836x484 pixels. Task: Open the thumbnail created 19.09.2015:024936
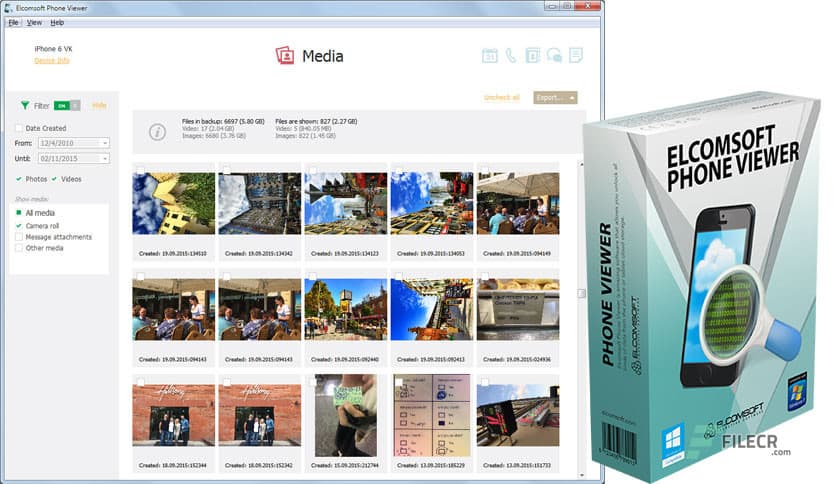click(518, 309)
